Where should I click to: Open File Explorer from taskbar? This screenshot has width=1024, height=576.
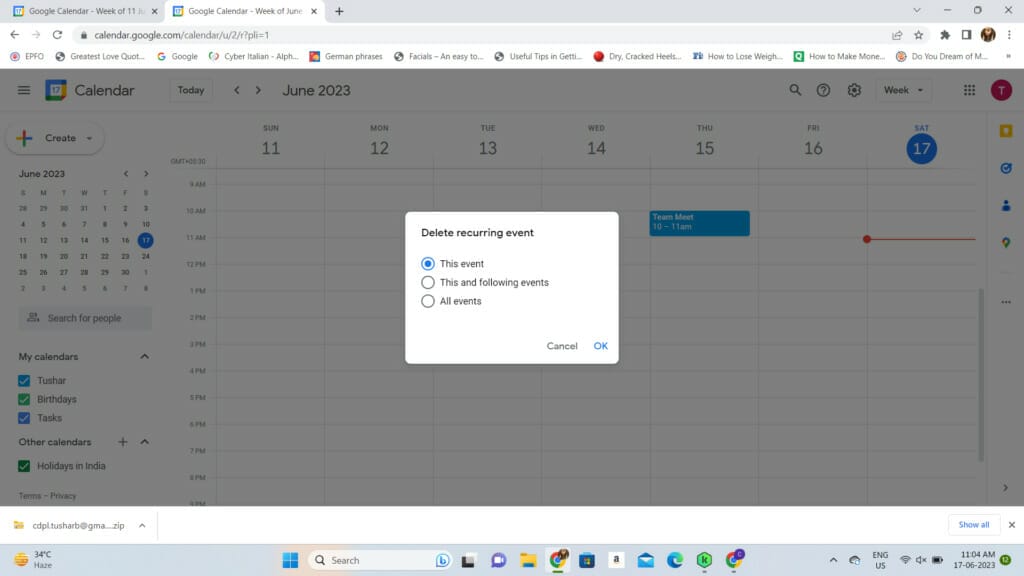(528, 560)
